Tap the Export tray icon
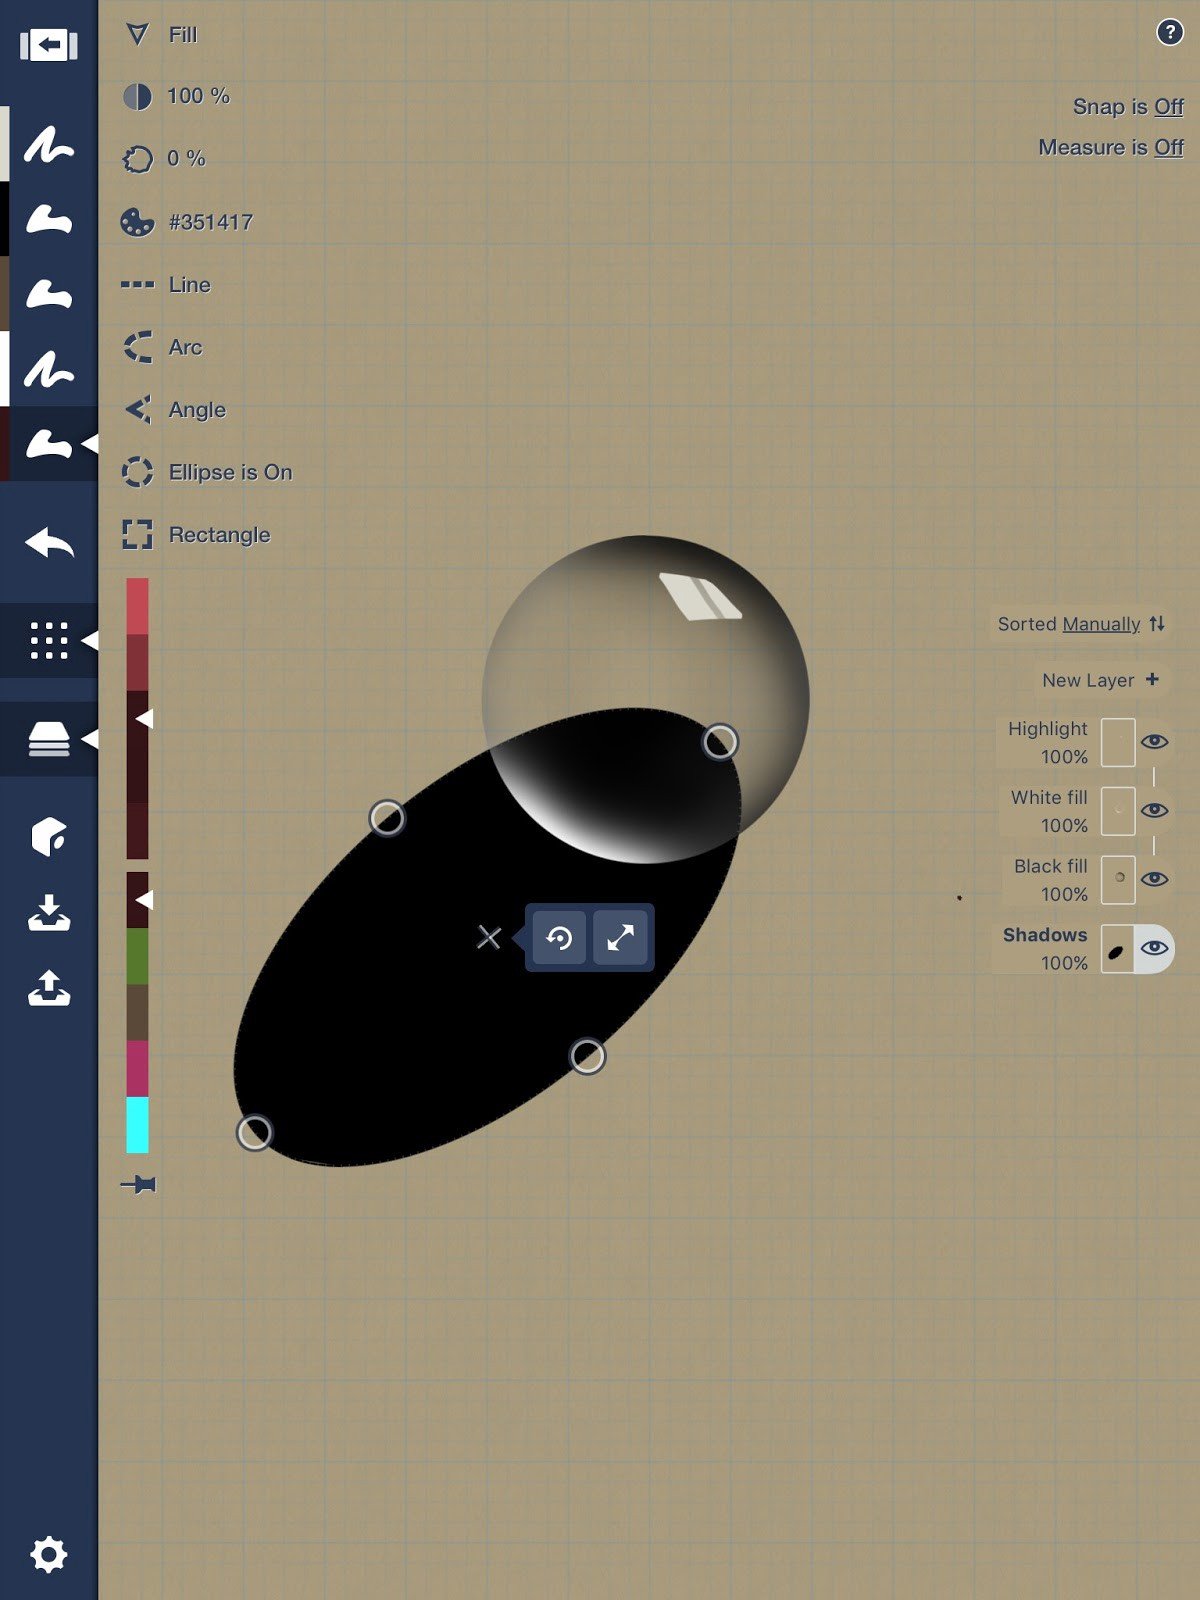 [x=49, y=987]
